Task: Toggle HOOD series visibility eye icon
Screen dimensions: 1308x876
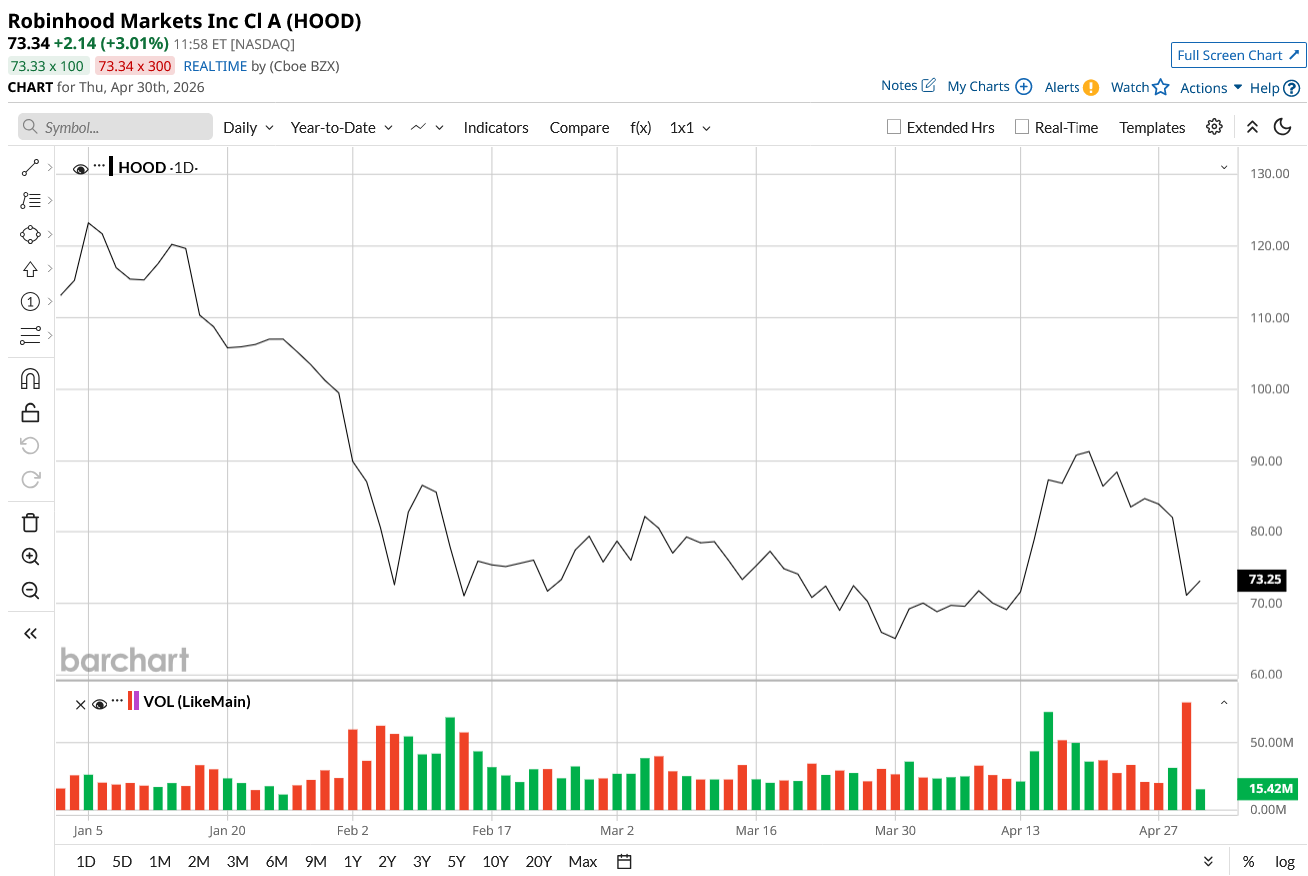Action: point(81,169)
